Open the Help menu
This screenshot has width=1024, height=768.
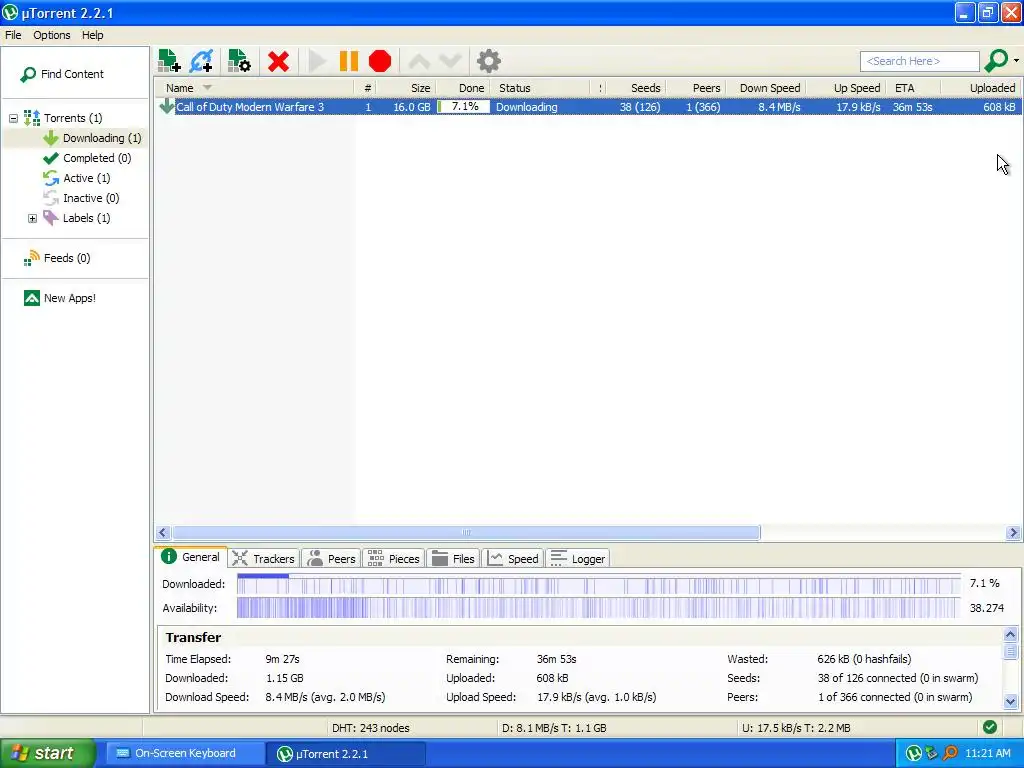coord(92,35)
